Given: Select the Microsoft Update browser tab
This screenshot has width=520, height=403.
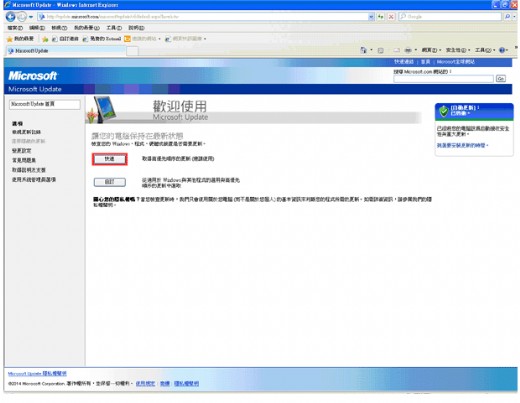Looking at the screenshot, I should tap(66, 51).
